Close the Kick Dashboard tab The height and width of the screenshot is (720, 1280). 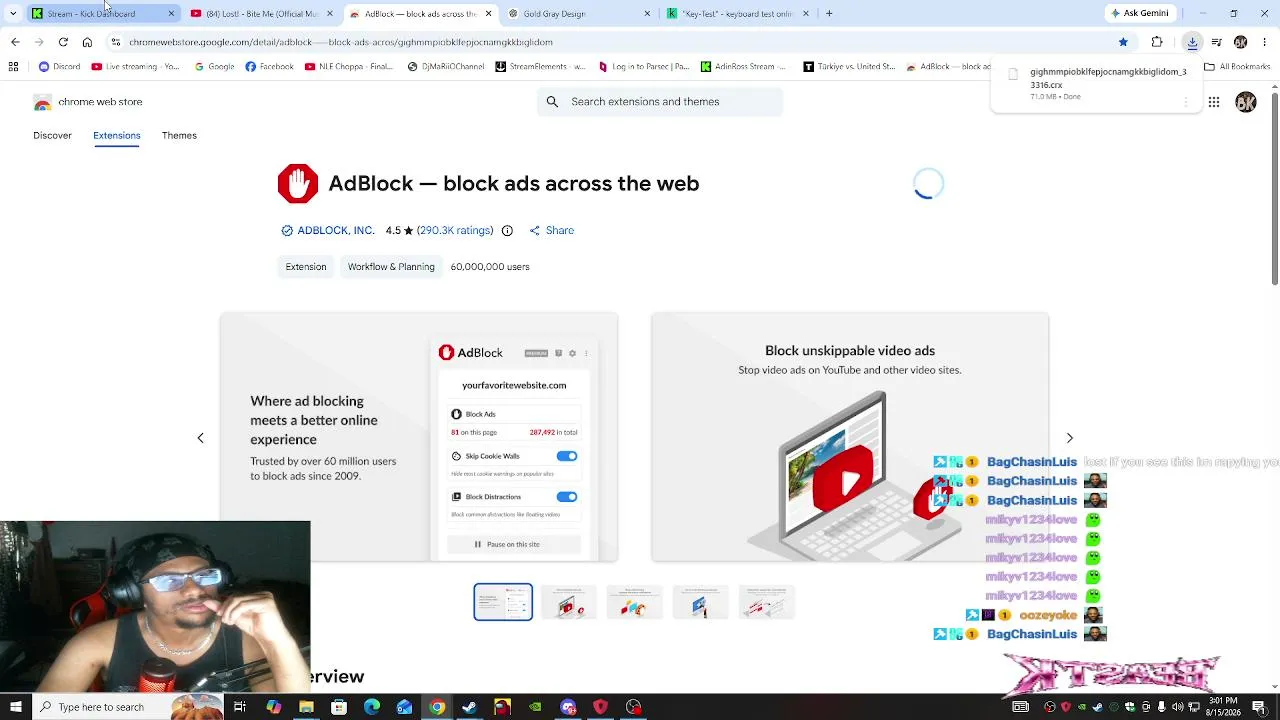[x=171, y=14]
